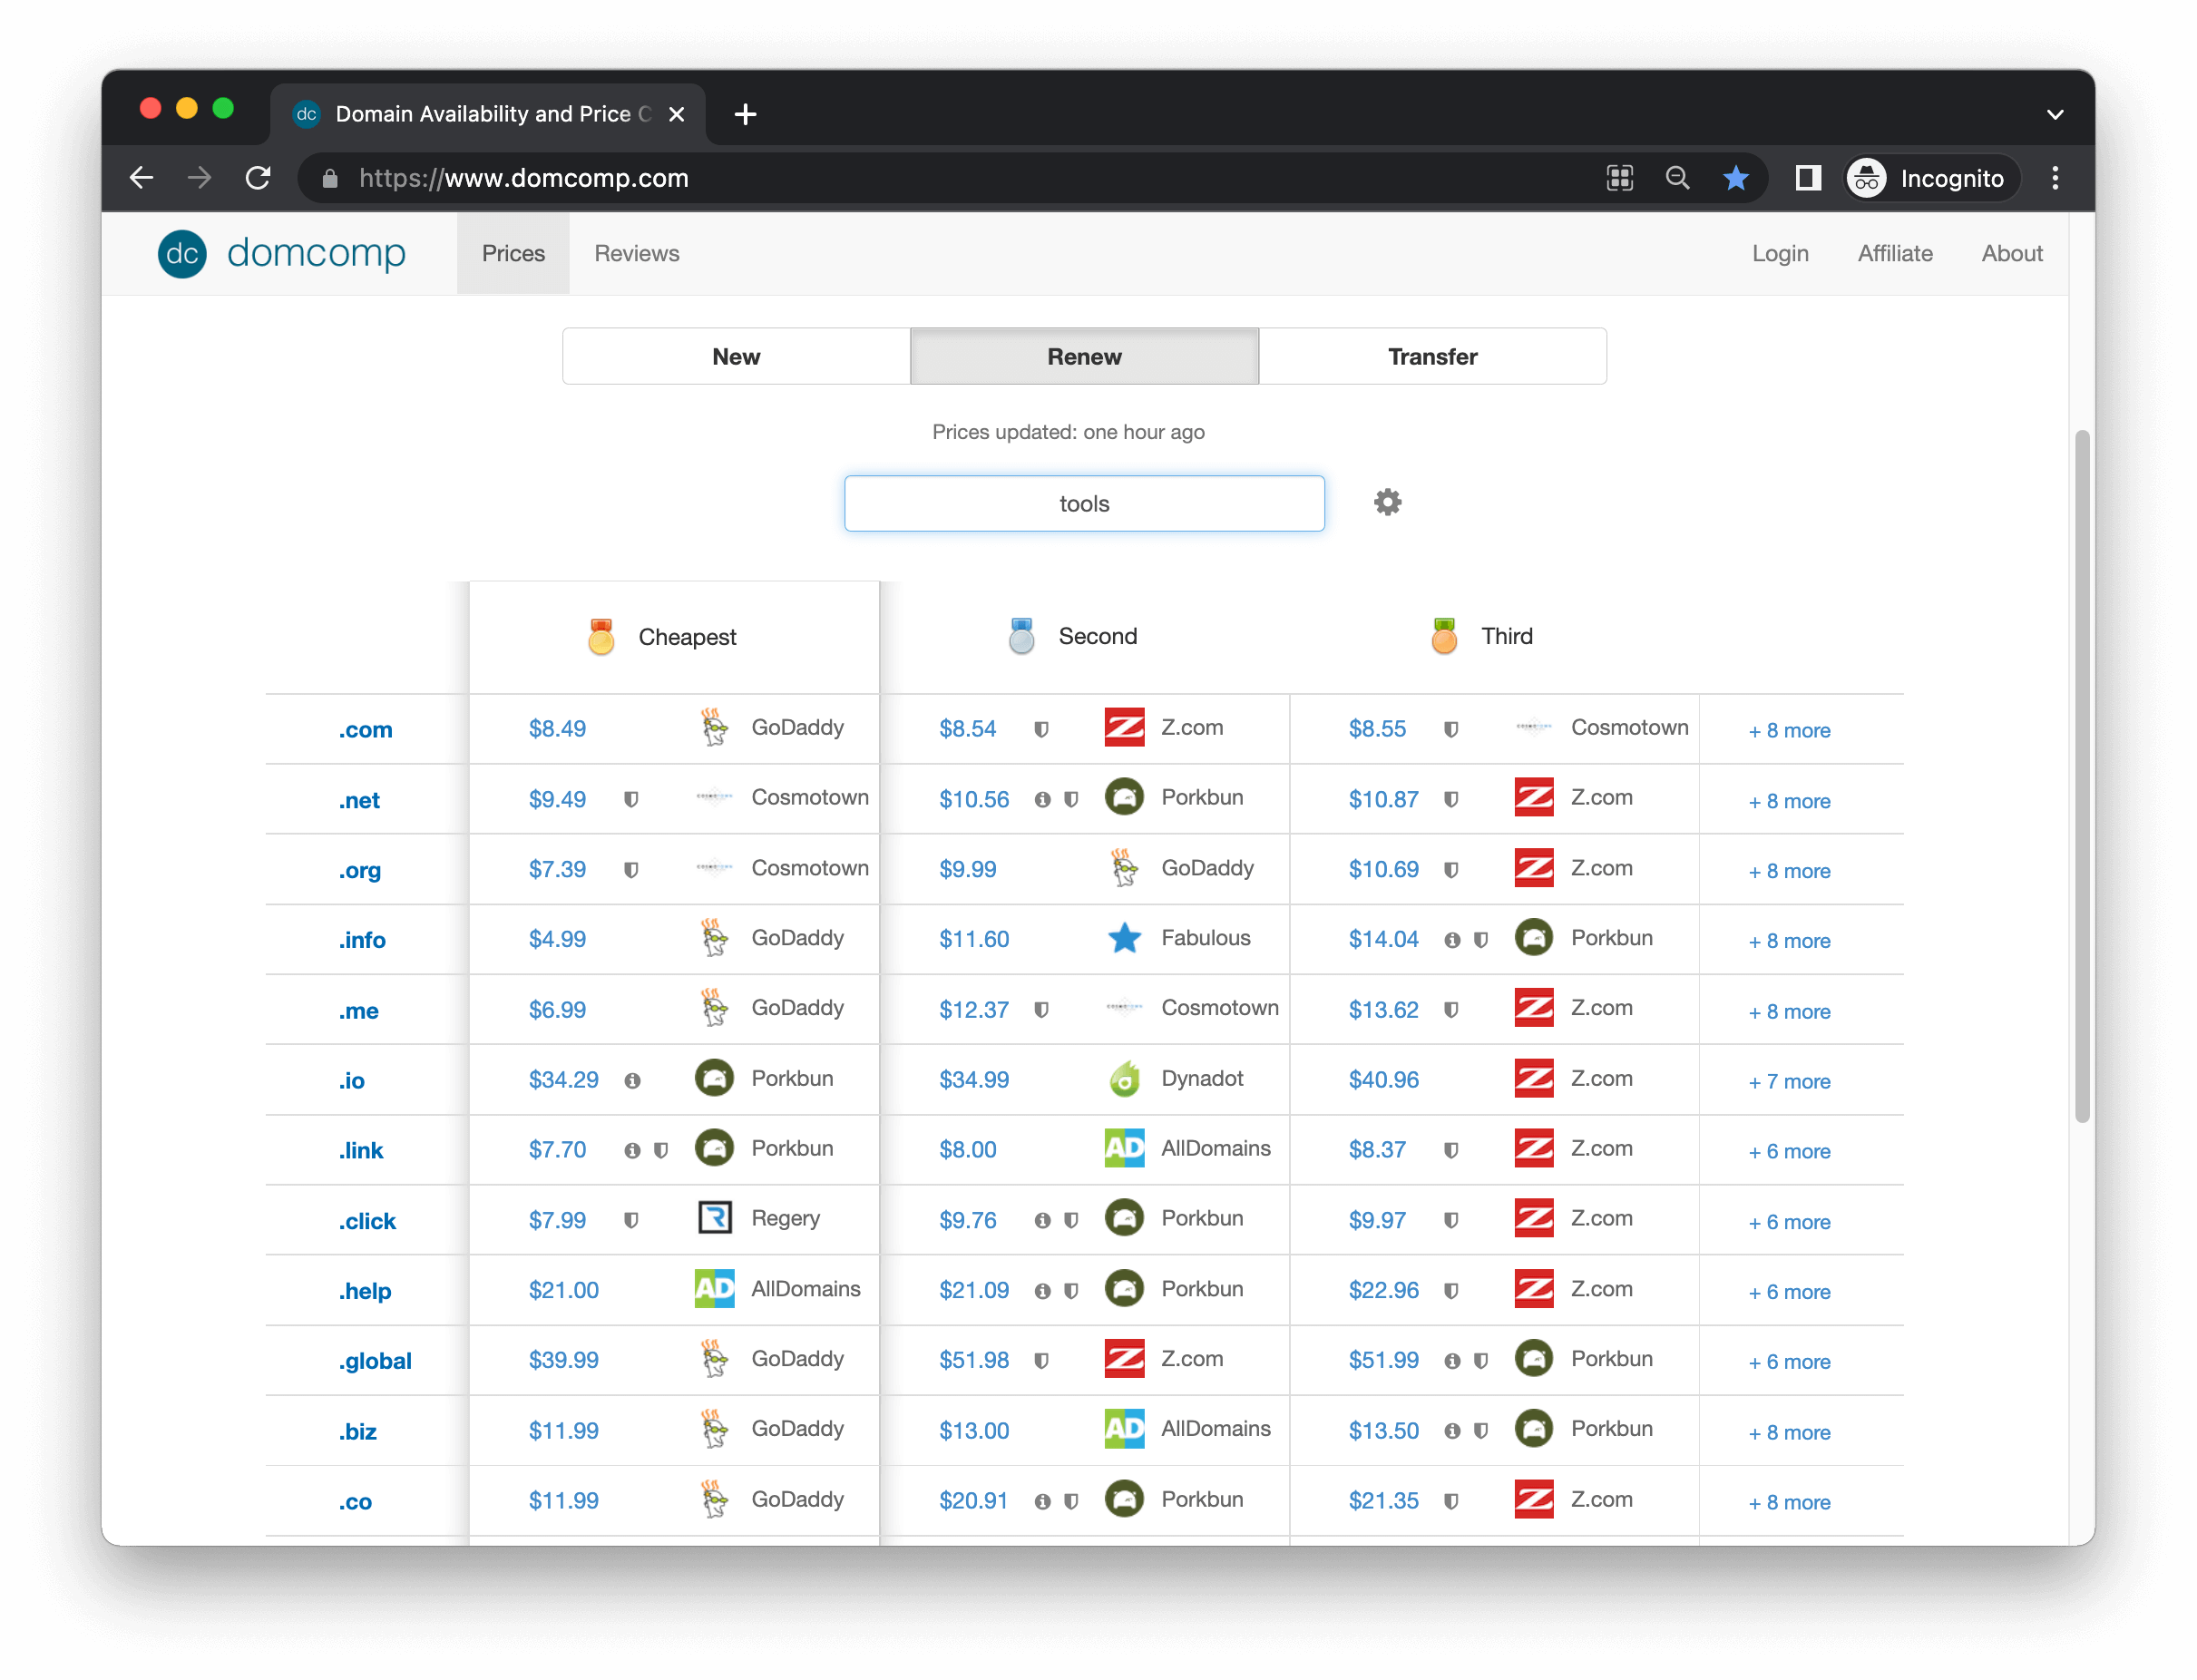Click AllDomains logo in .help row

[714, 1289]
